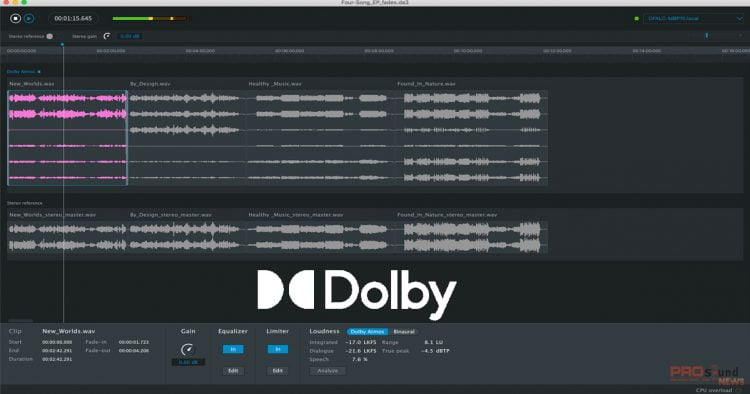Click the Dolby Atmos track label
Viewport: 750px width, 394px height.
[x=21, y=72]
